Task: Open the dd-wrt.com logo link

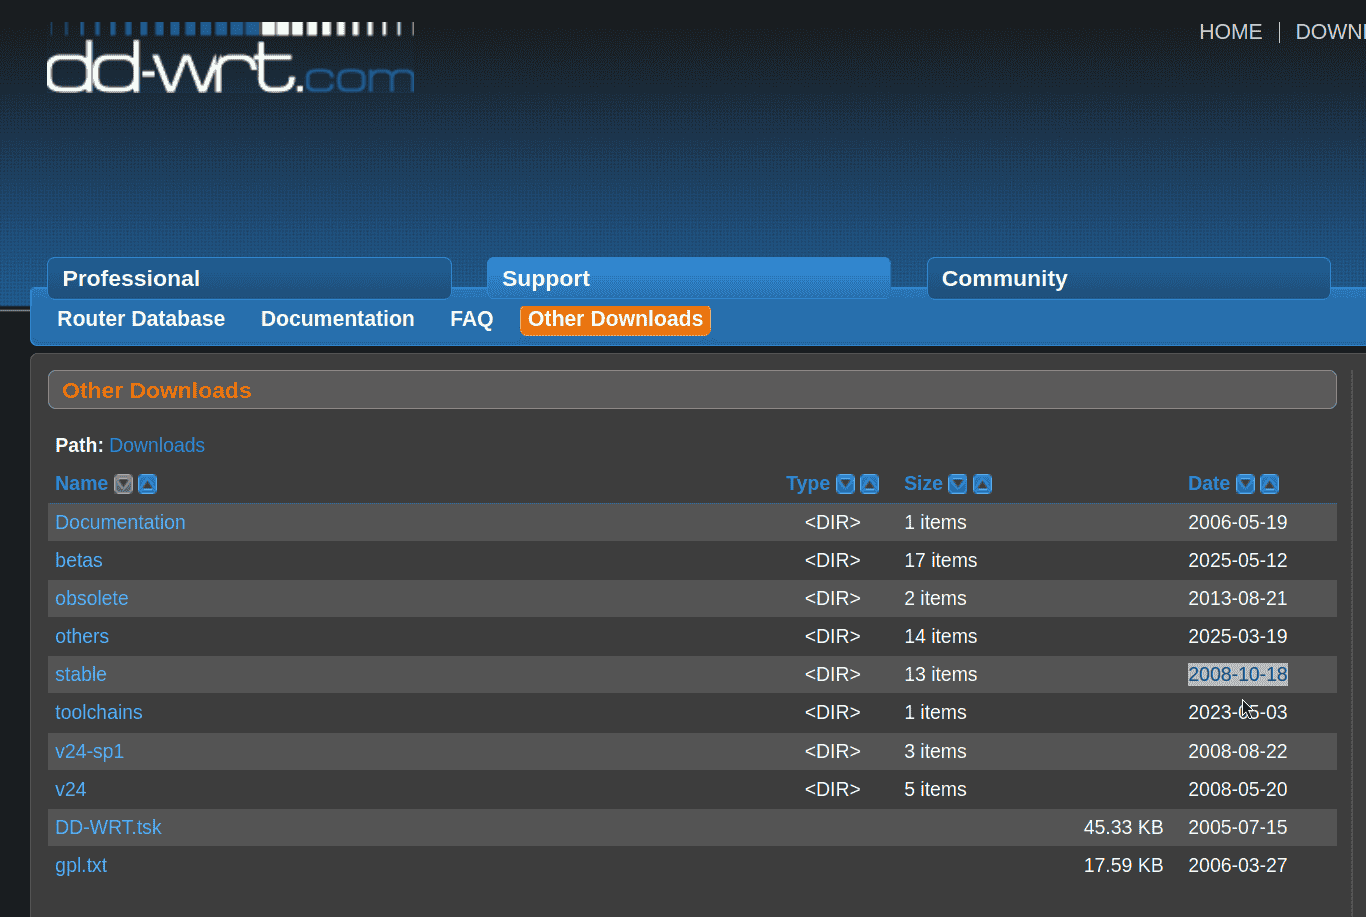Action: pyautogui.click(x=229, y=60)
